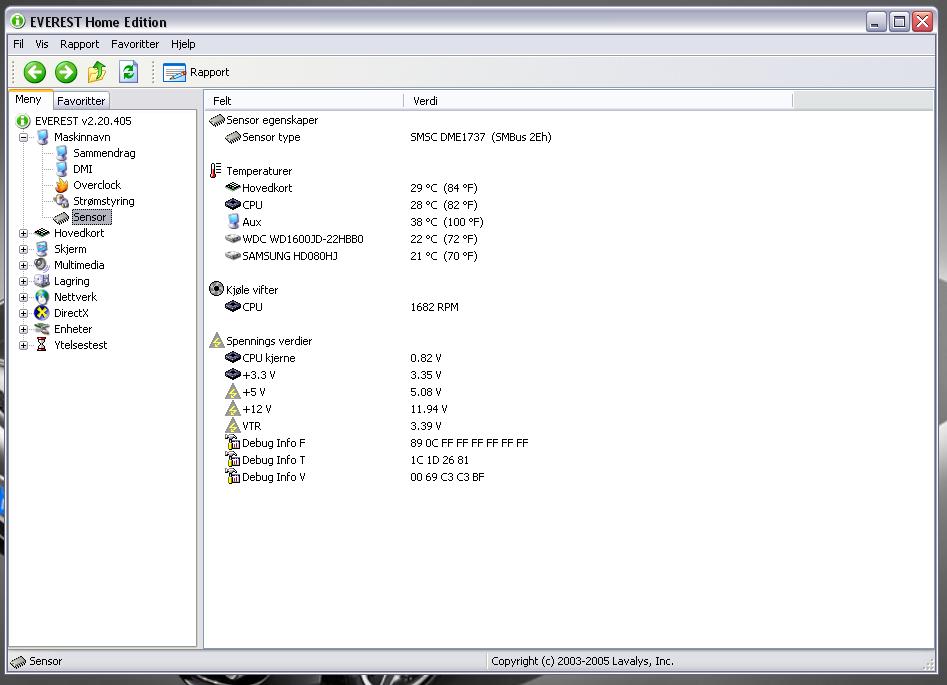947x685 pixels.
Task: Select the 1682 RPM fan value
Action: click(x=434, y=307)
